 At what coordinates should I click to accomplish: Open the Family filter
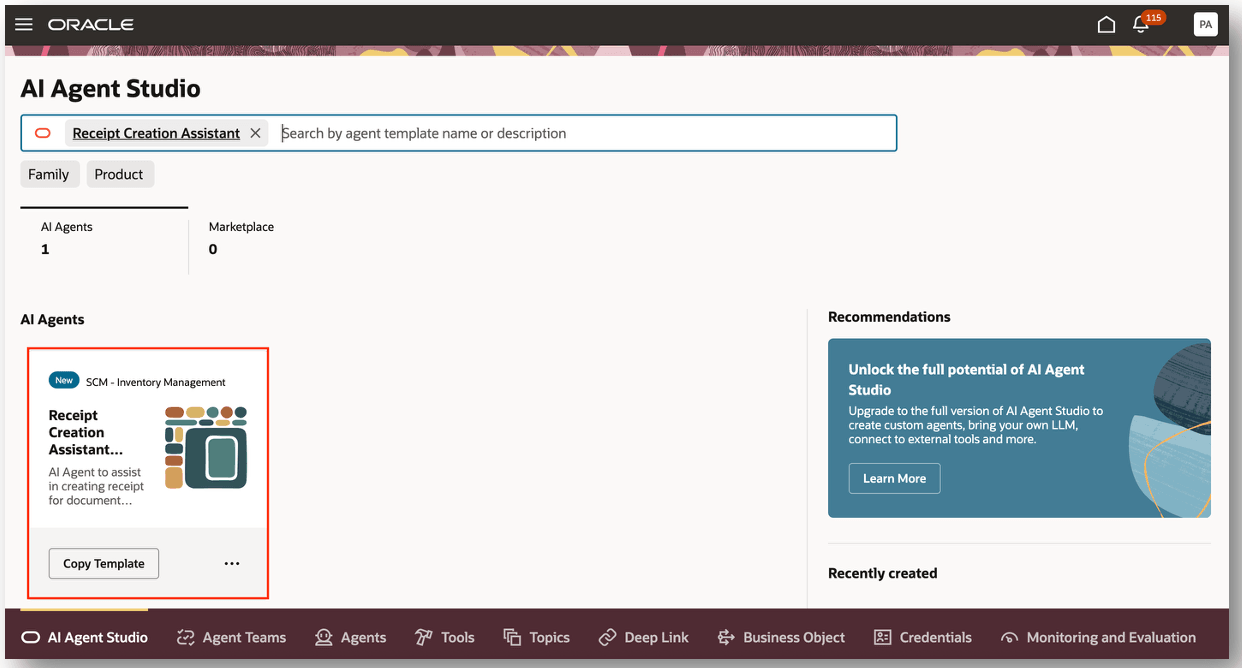coord(49,174)
